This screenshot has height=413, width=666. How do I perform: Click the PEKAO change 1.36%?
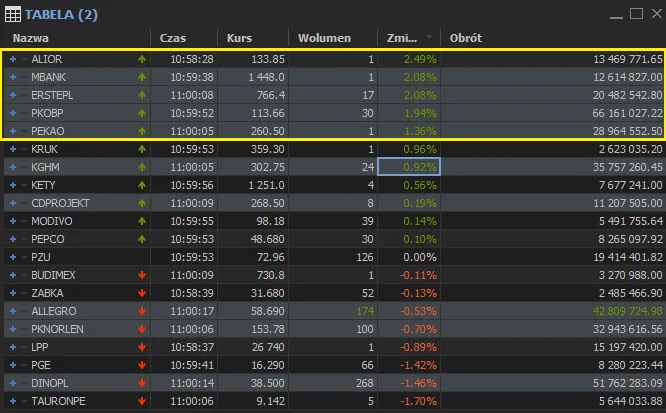click(x=420, y=131)
